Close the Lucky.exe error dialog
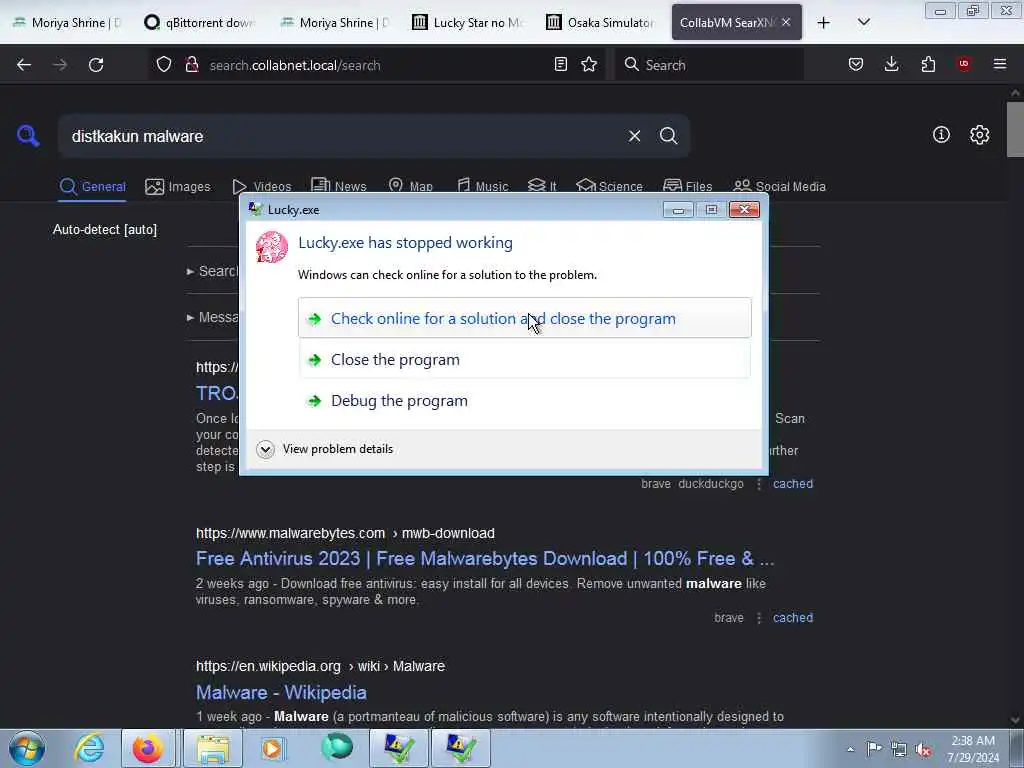The width and height of the screenshot is (1024, 768). point(744,210)
